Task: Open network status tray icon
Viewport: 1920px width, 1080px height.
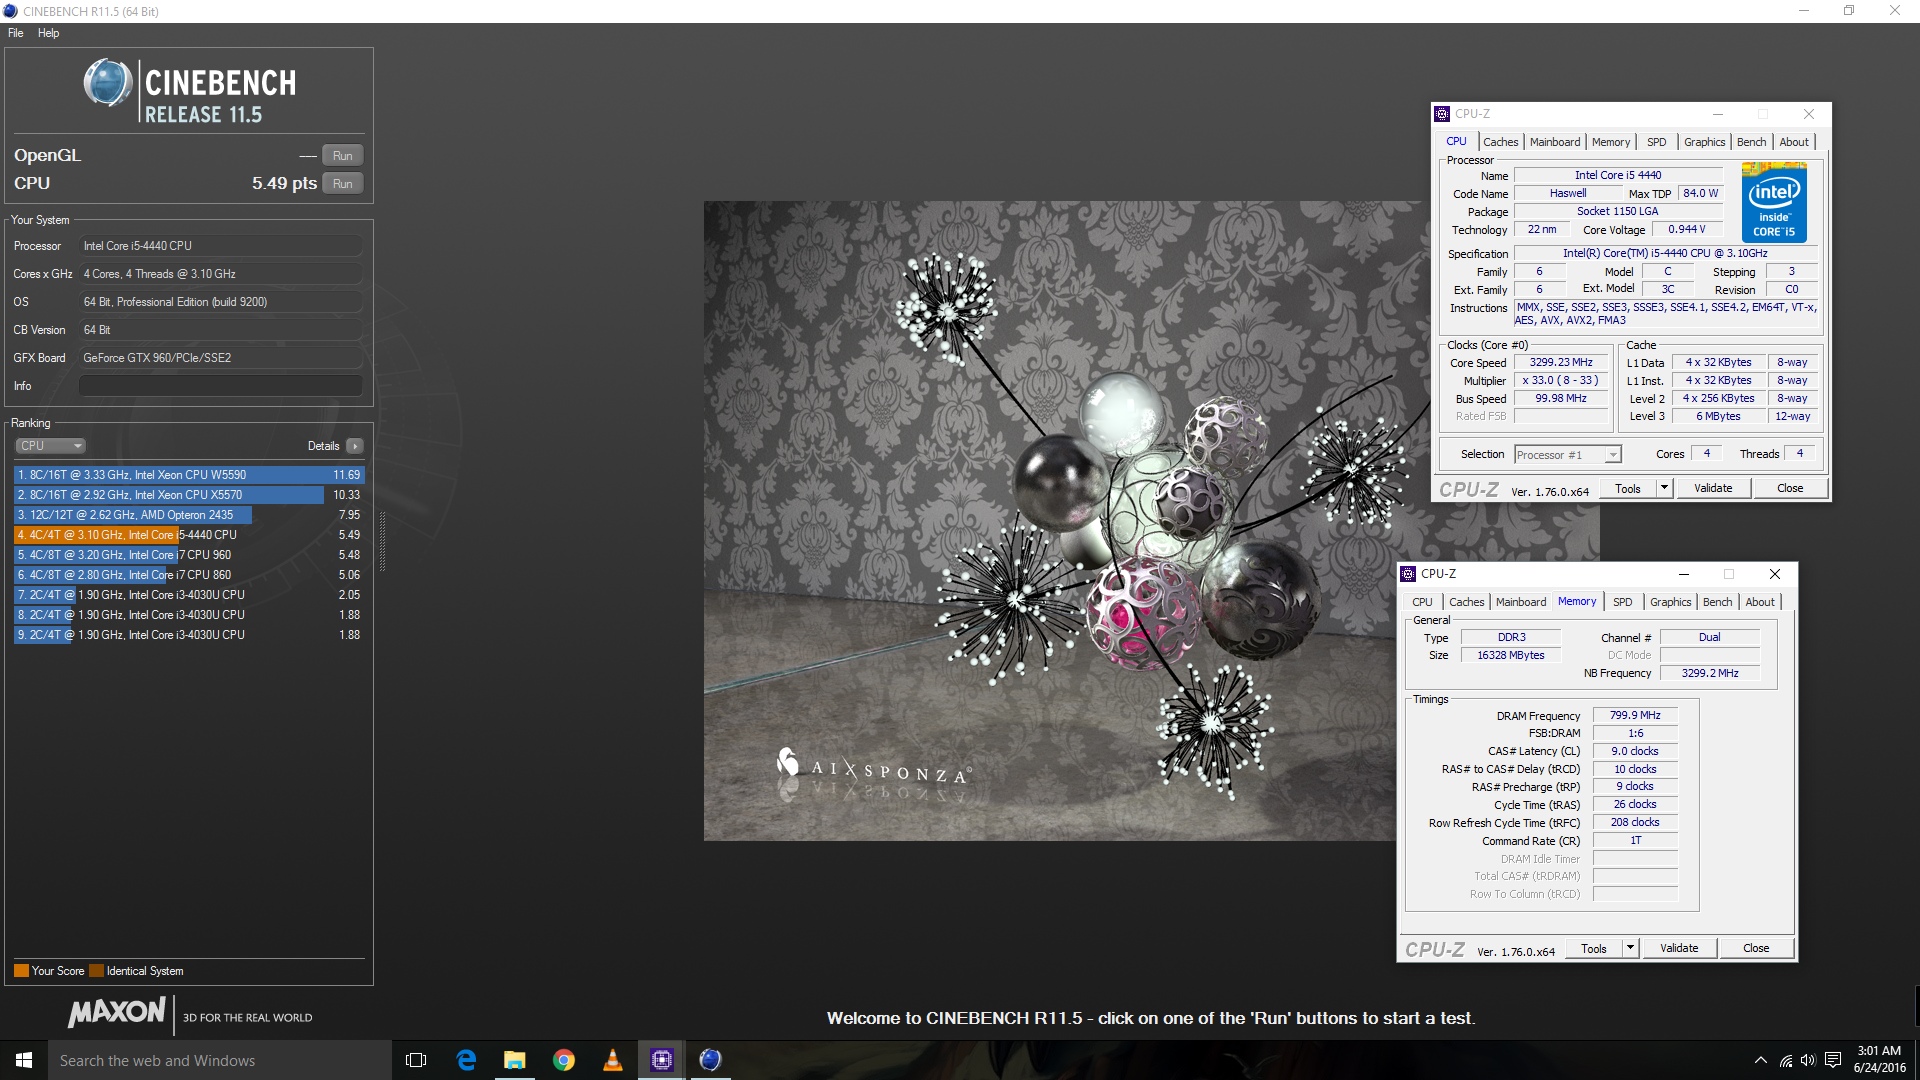Action: (1786, 1061)
